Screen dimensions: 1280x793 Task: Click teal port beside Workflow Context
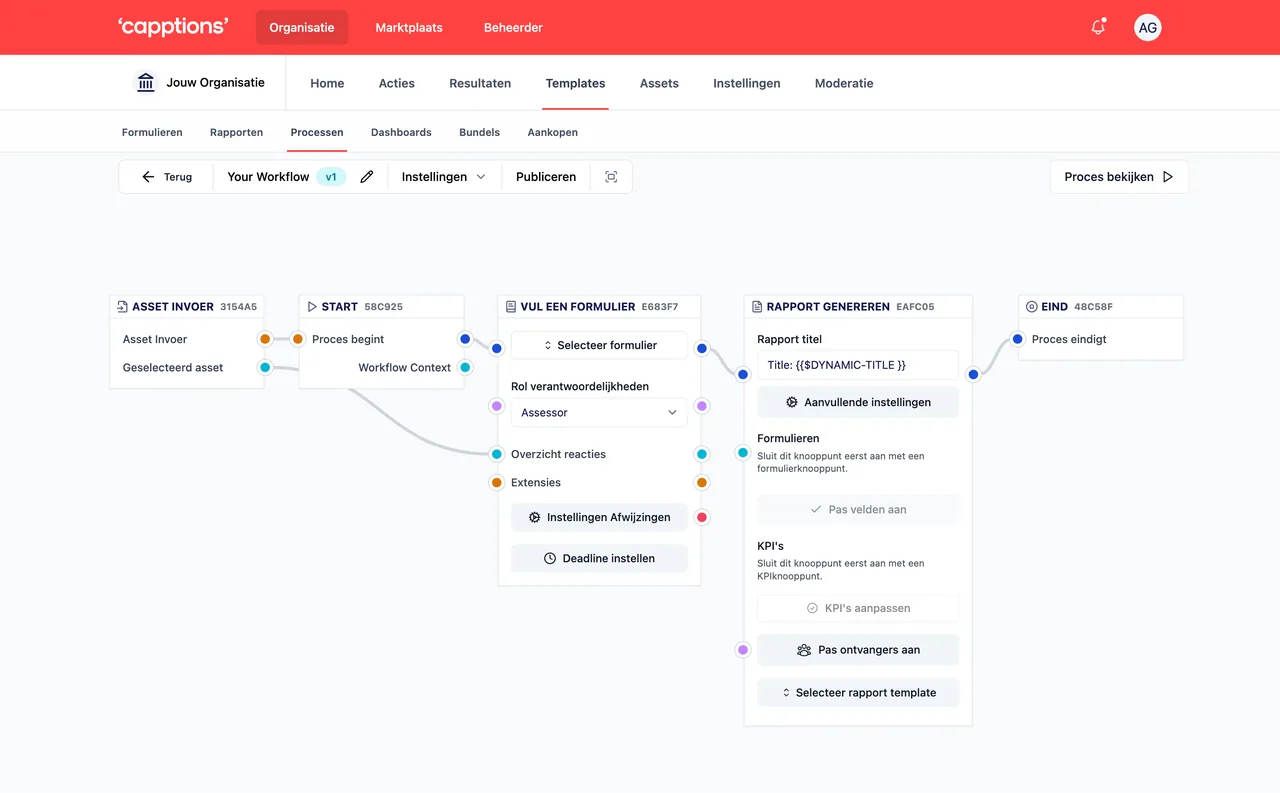(x=465, y=367)
